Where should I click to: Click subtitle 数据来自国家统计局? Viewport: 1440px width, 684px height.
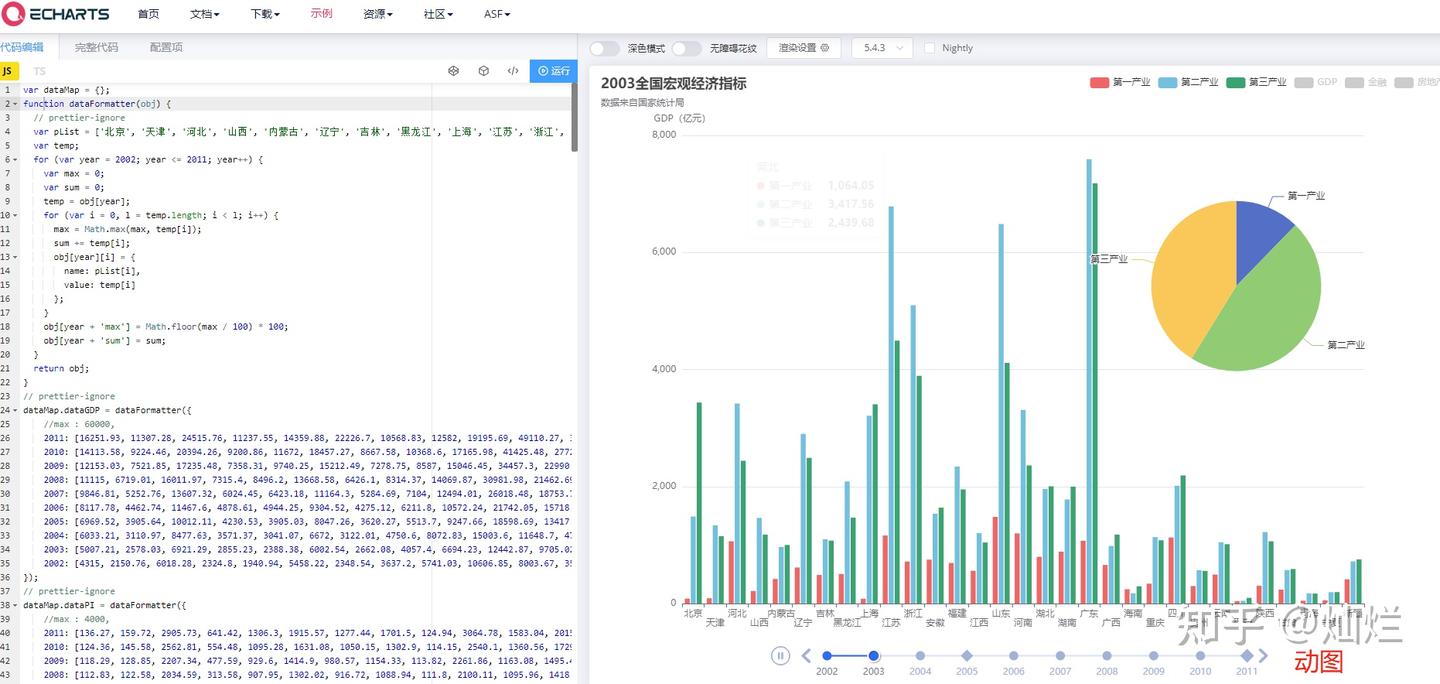click(x=643, y=102)
